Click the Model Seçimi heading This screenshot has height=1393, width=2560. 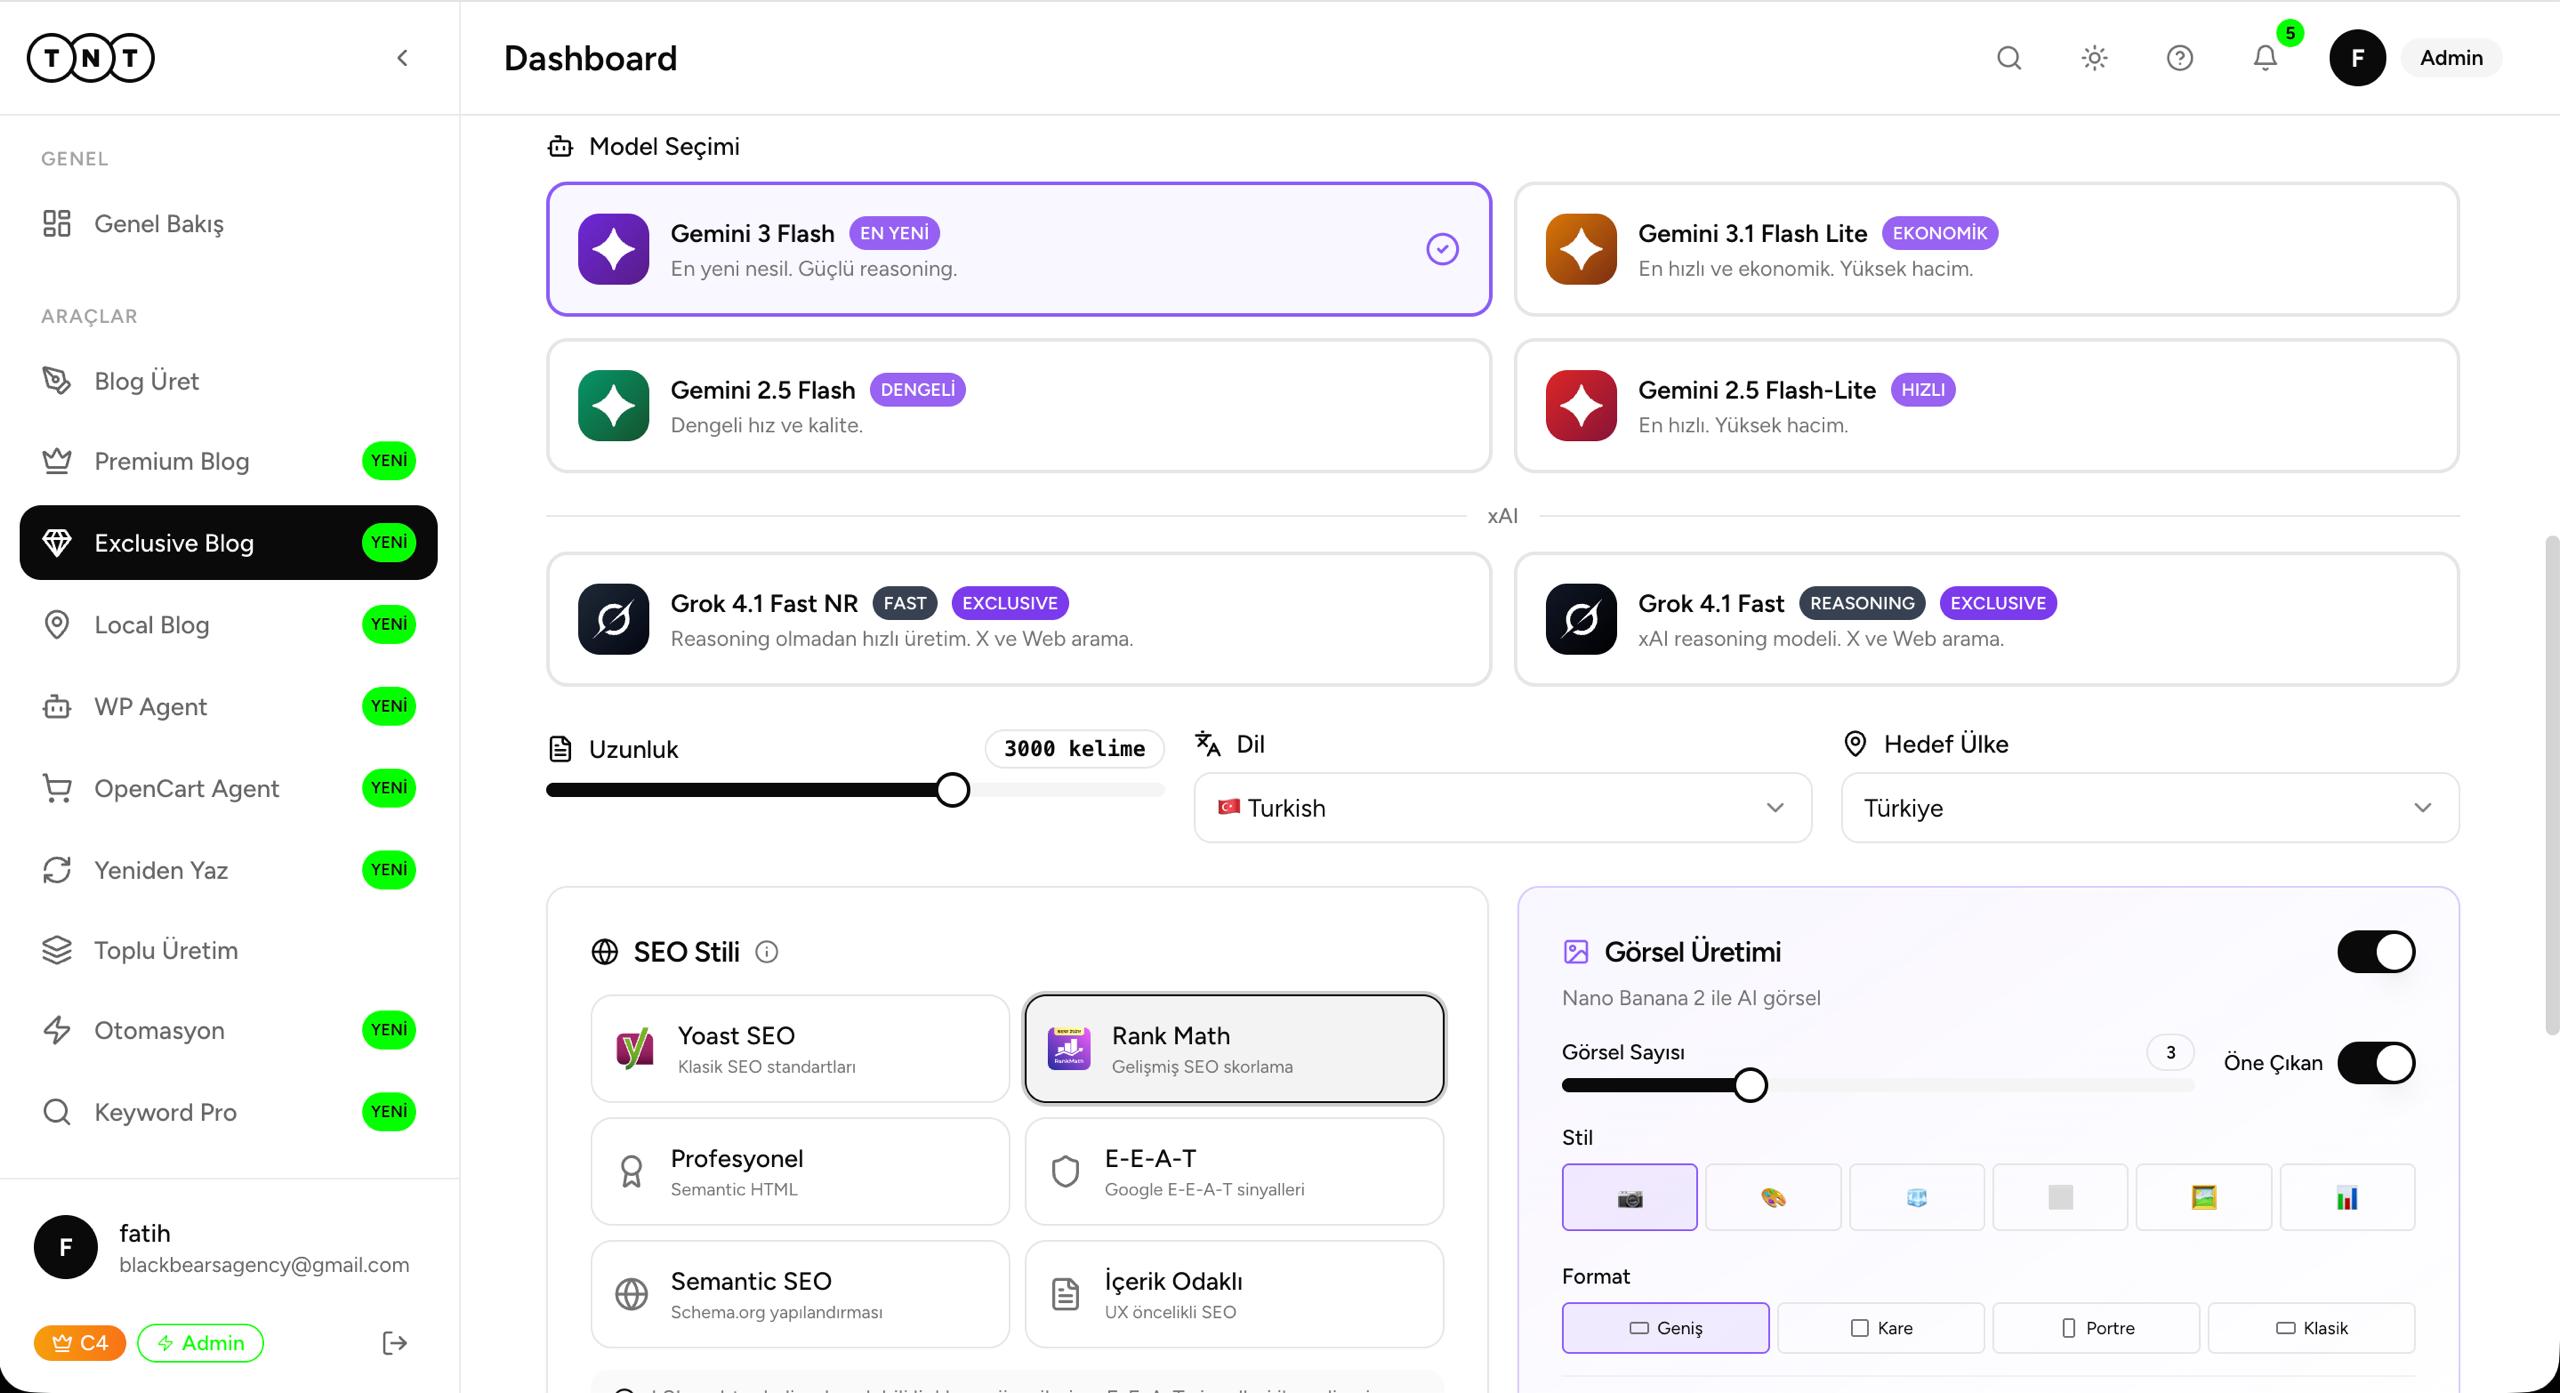[x=664, y=147]
